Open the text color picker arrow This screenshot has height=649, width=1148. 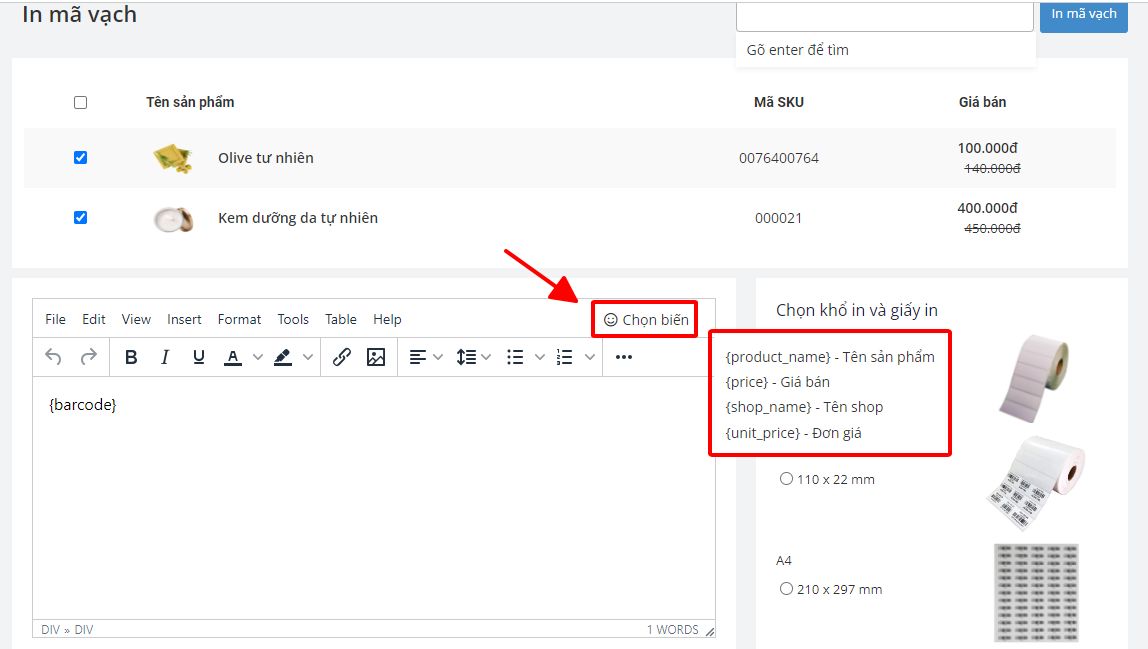tap(258, 357)
